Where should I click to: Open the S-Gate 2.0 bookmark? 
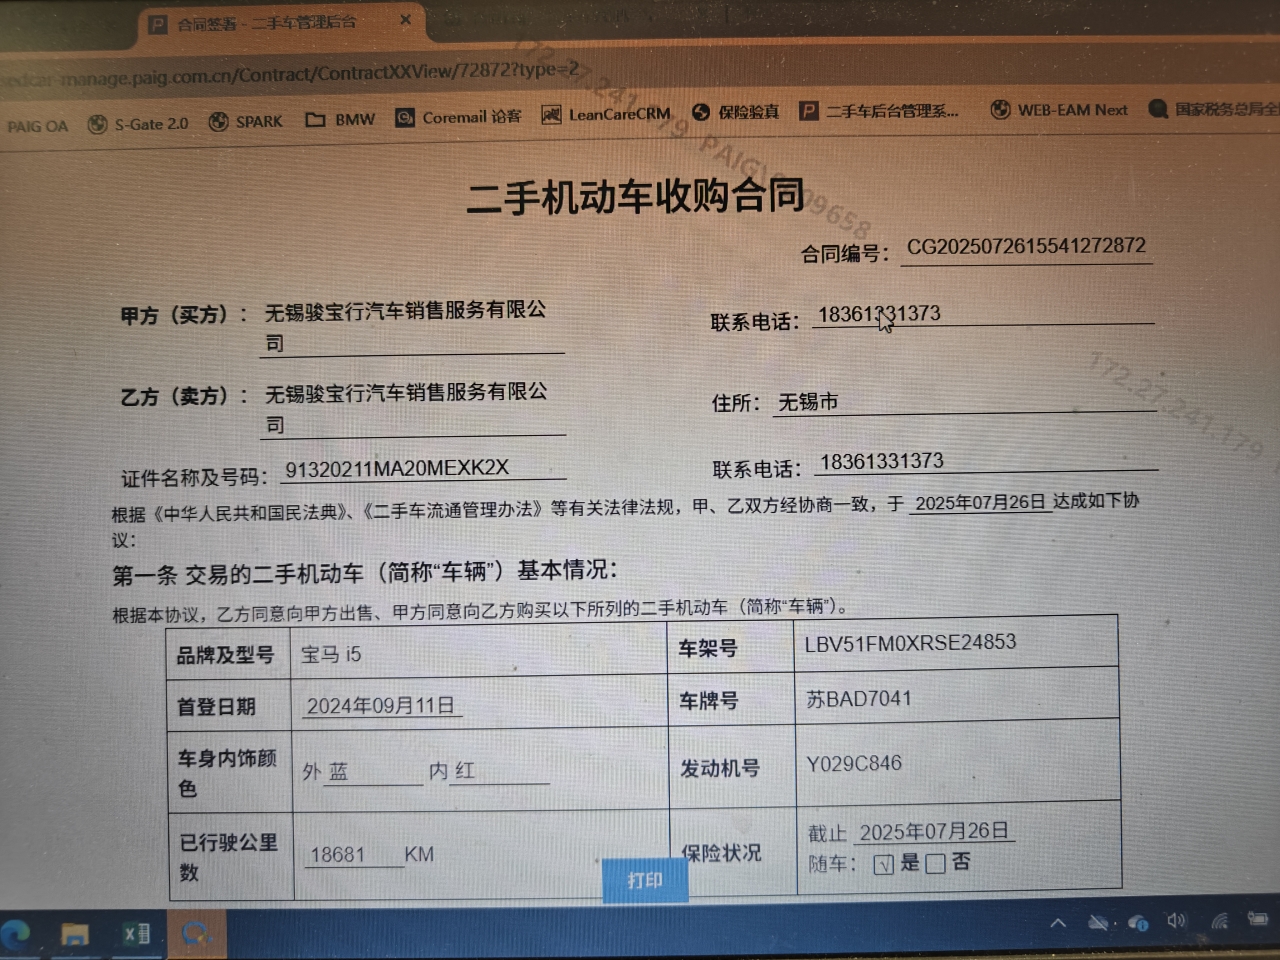pyautogui.click(x=139, y=124)
